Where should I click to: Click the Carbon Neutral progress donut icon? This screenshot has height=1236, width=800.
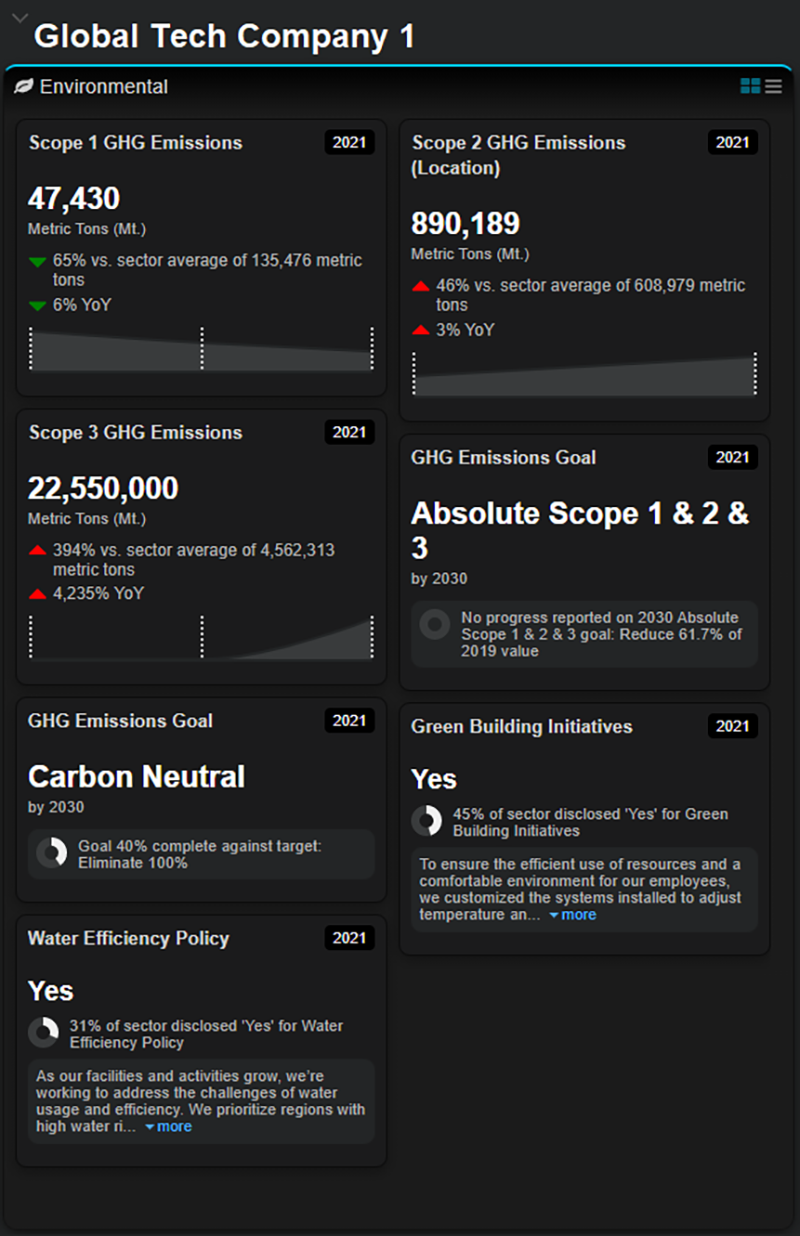pos(51,853)
